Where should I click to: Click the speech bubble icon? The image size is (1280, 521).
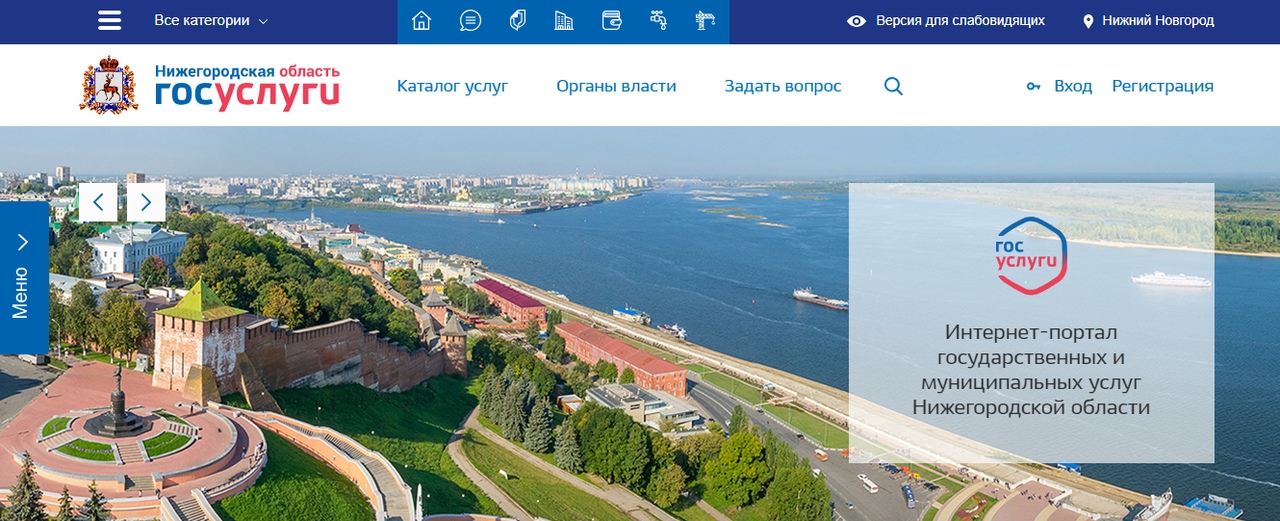470,21
